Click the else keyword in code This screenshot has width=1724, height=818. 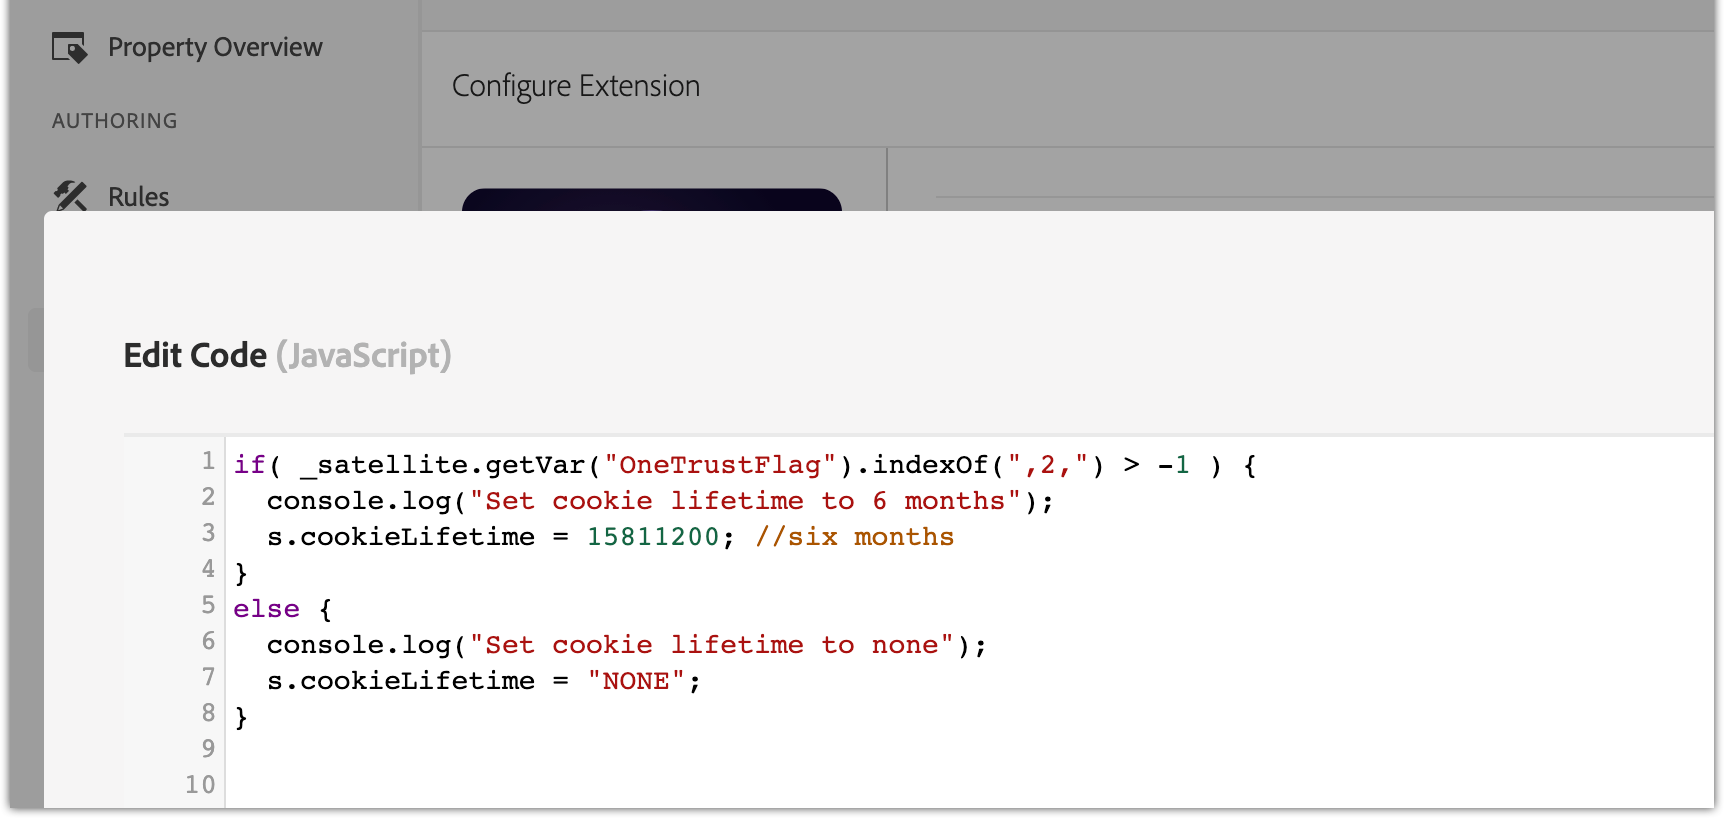pyautogui.click(x=266, y=609)
